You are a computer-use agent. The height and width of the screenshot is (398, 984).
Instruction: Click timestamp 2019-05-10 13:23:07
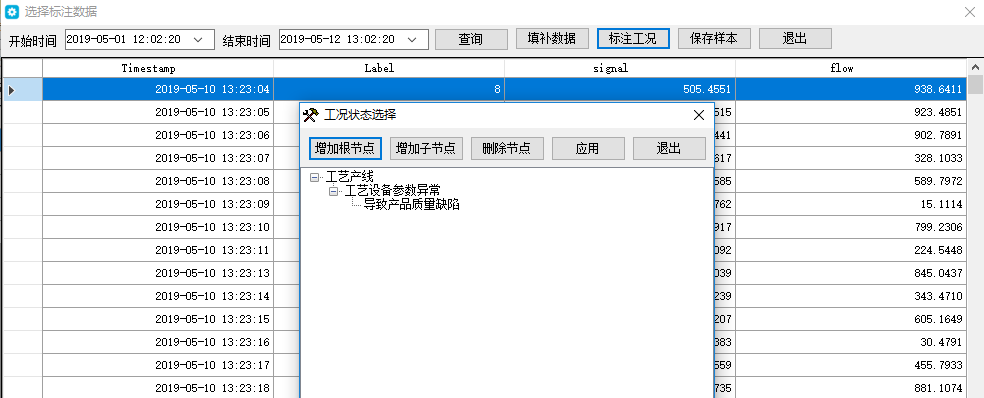pyautogui.click(x=212, y=158)
